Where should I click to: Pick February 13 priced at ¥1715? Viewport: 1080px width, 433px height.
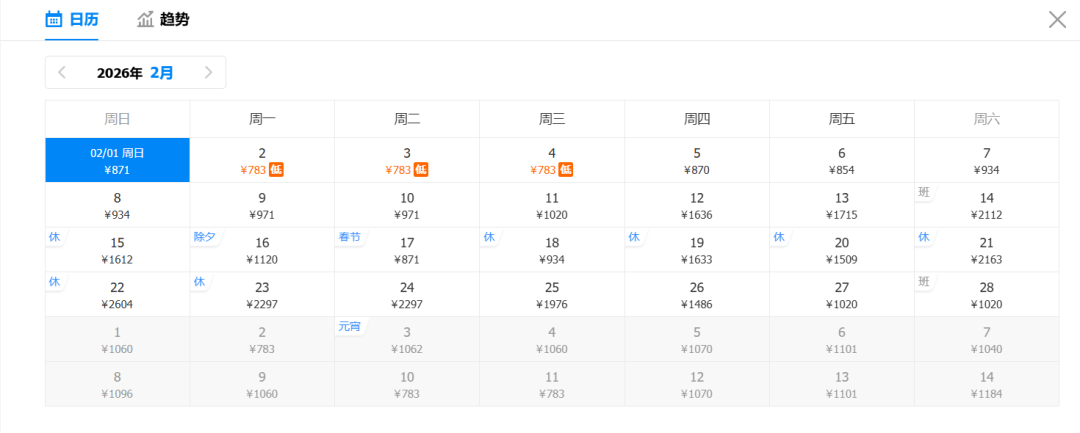pyautogui.click(x=841, y=205)
